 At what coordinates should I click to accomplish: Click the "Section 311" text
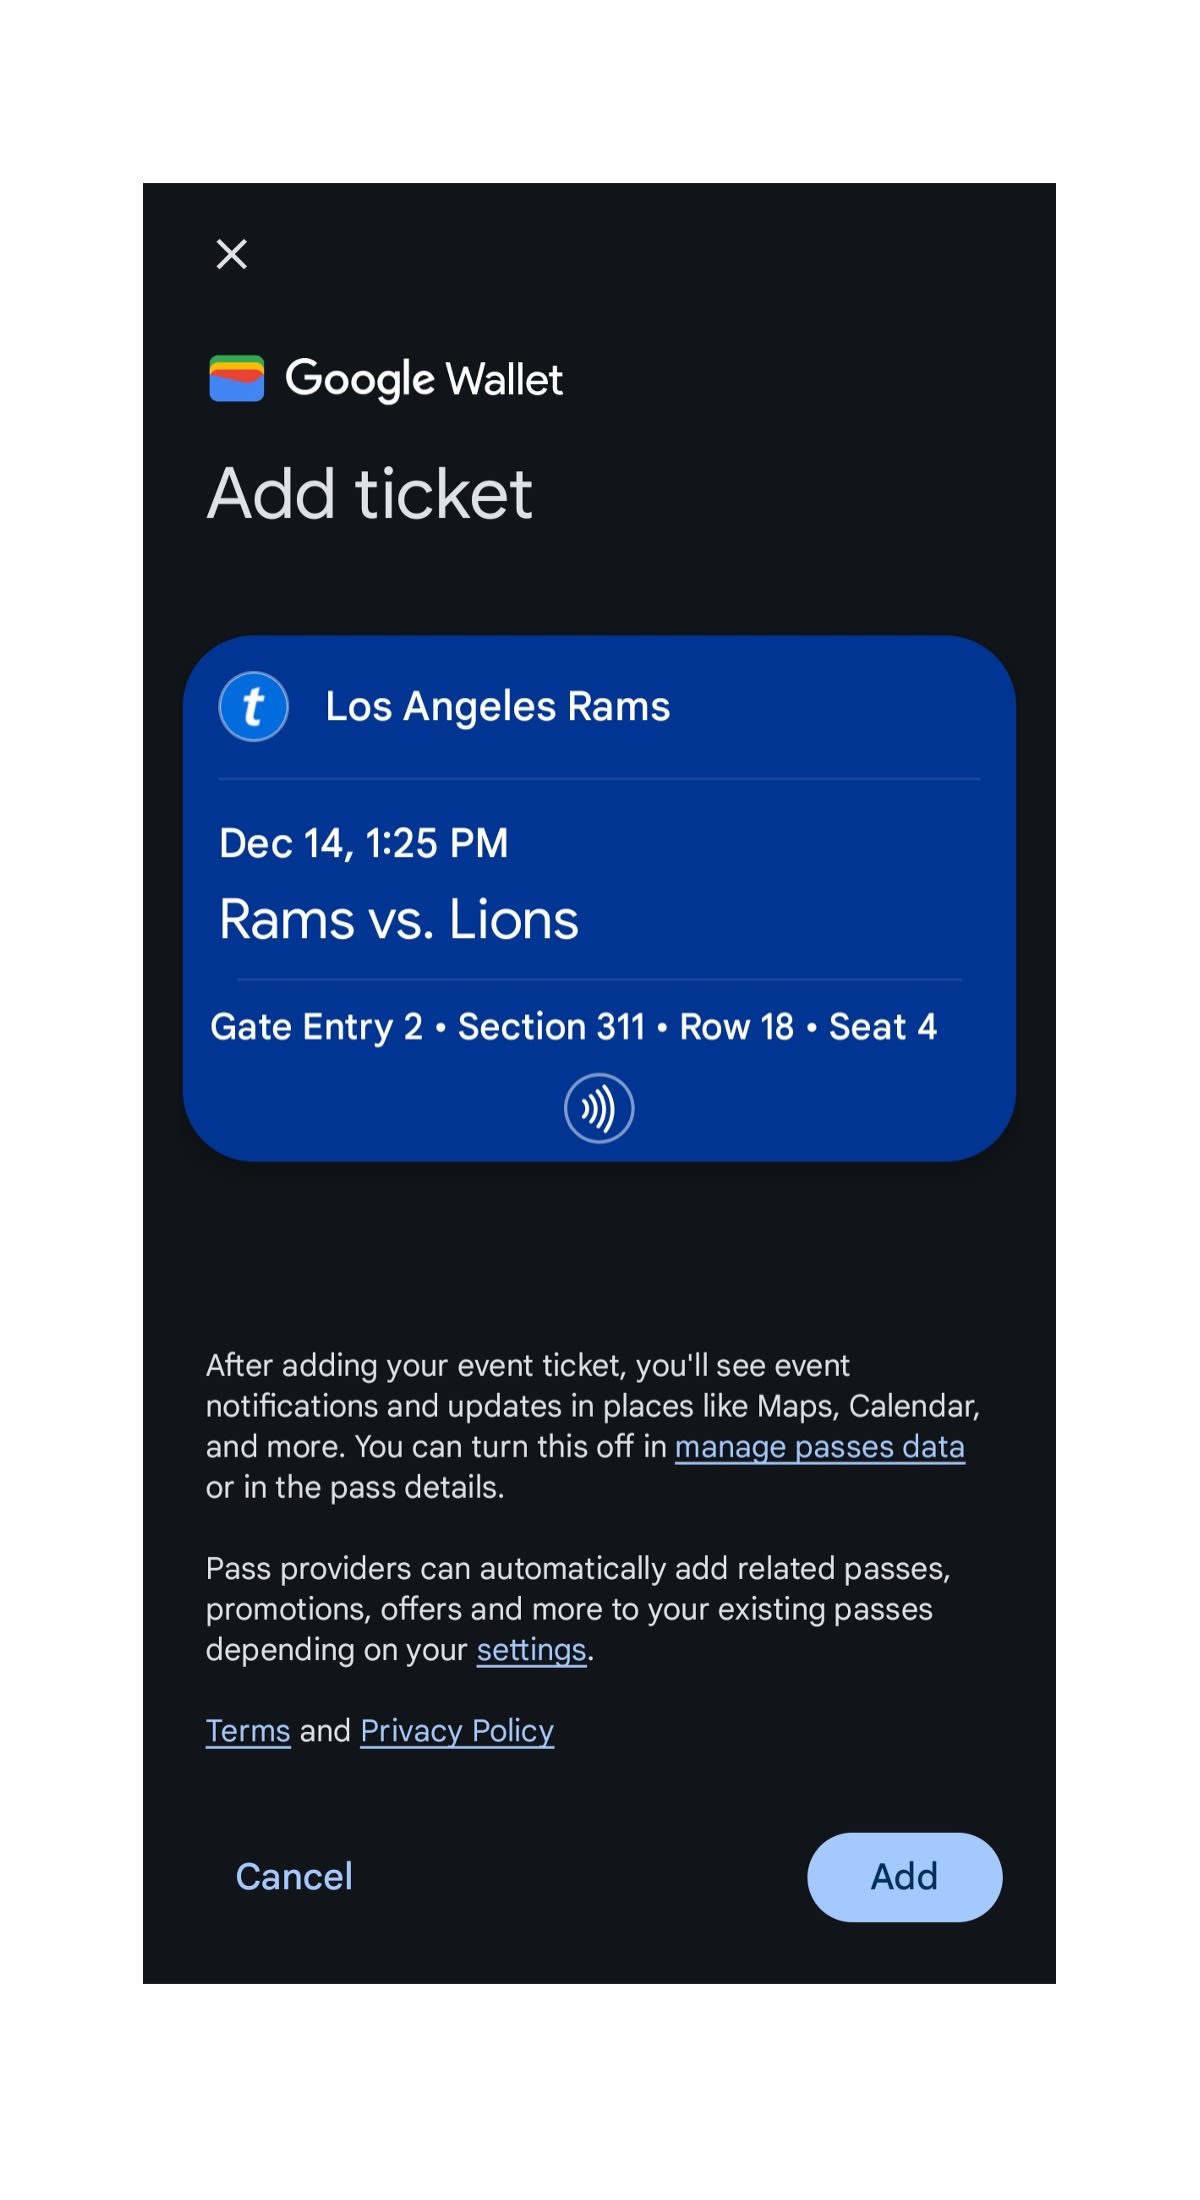click(x=551, y=1027)
